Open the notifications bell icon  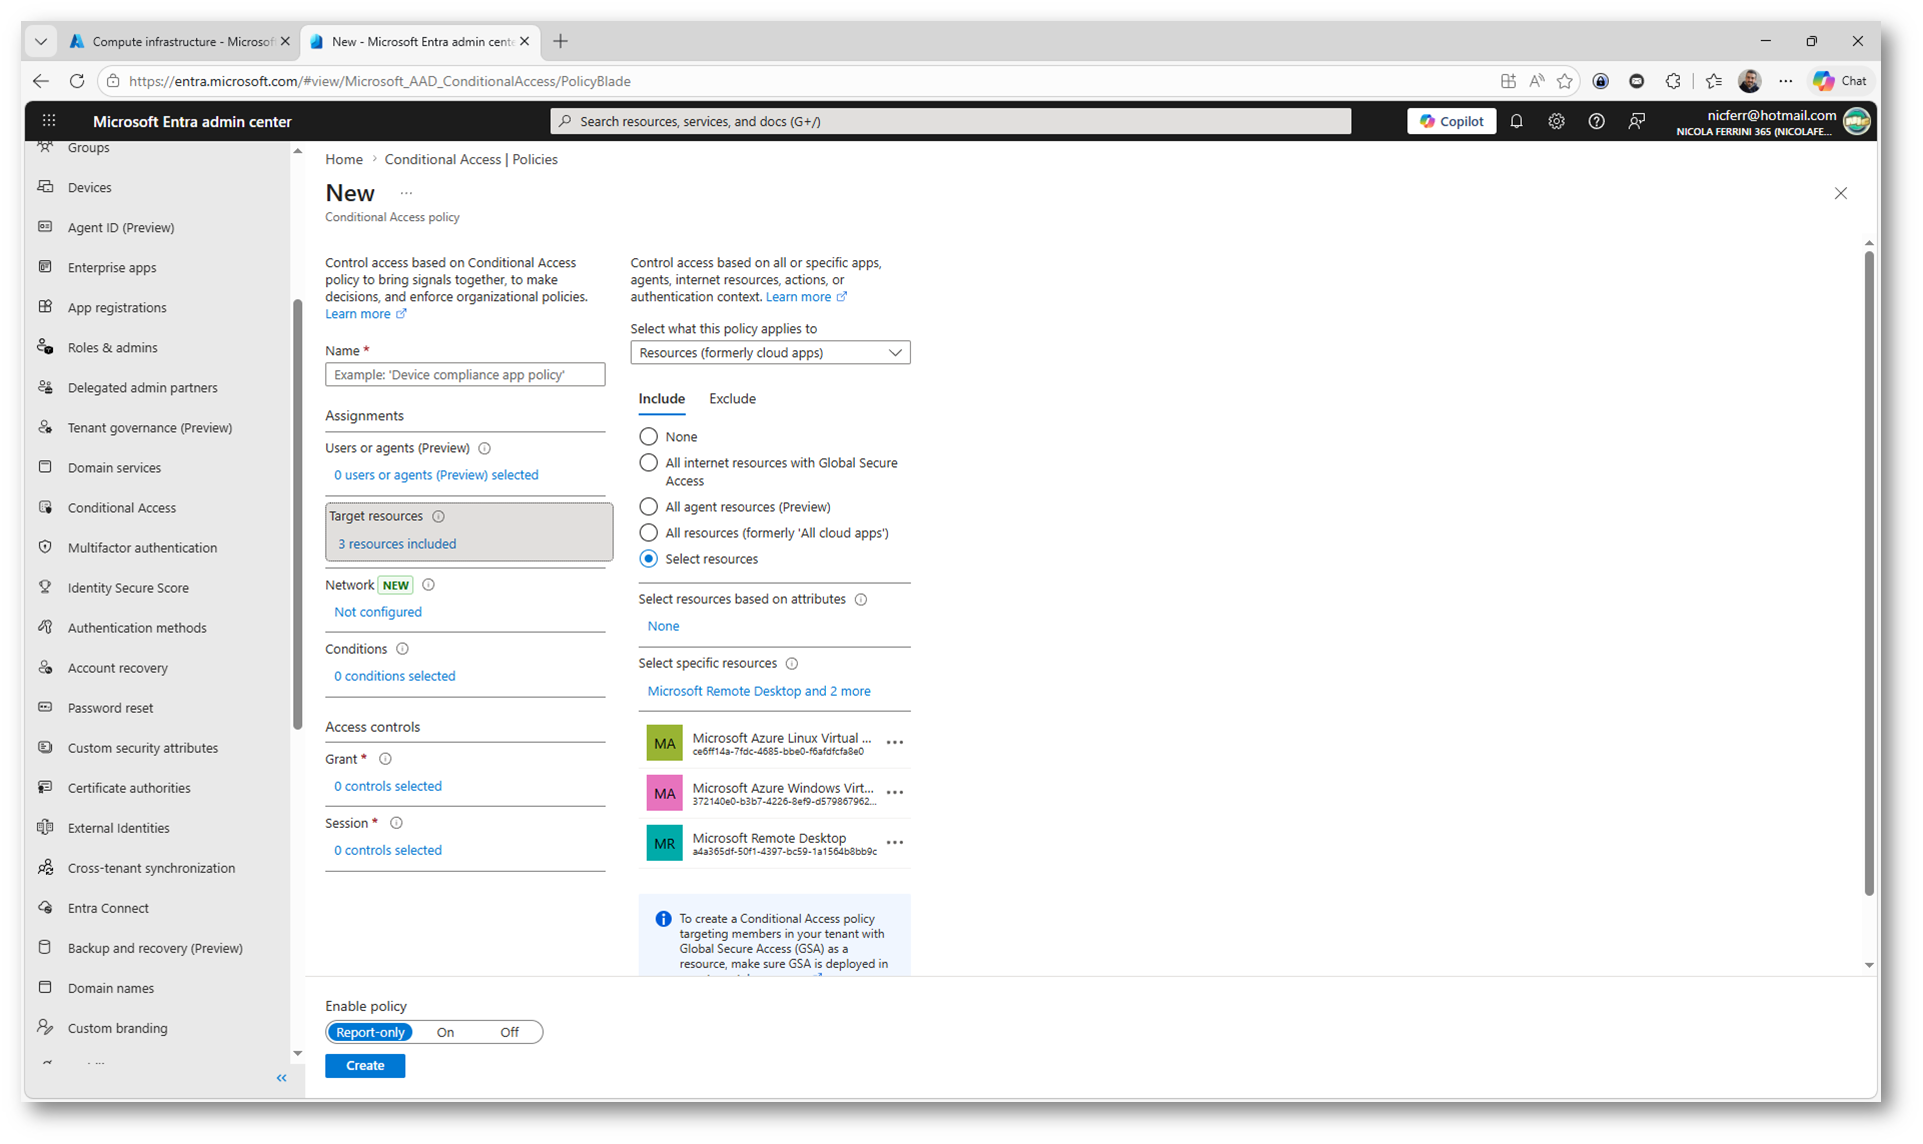point(1516,121)
